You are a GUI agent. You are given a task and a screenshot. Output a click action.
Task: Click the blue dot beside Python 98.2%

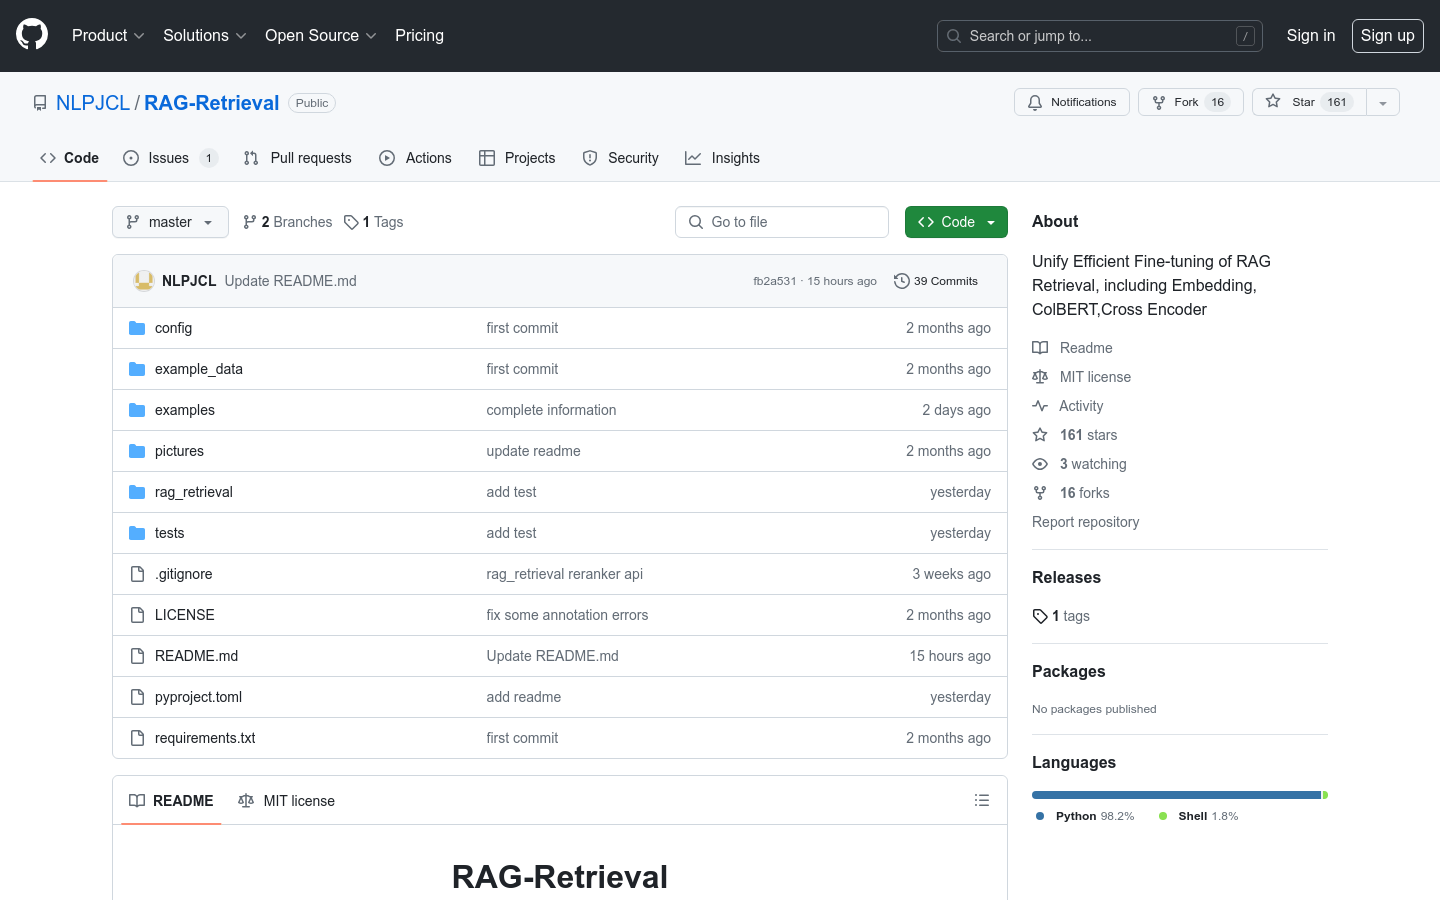pyautogui.click(x=1040, y=816)
